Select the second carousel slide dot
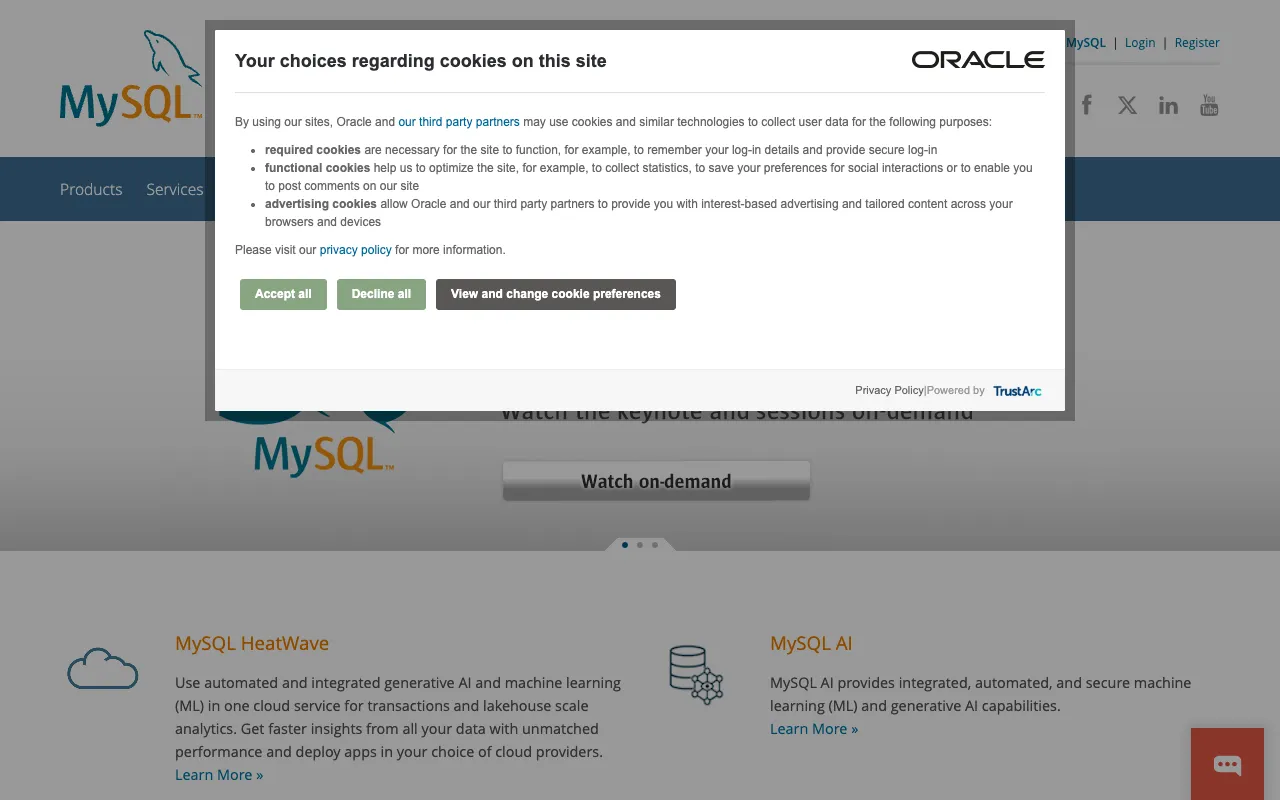1280x800 pixels. (640, 545)
